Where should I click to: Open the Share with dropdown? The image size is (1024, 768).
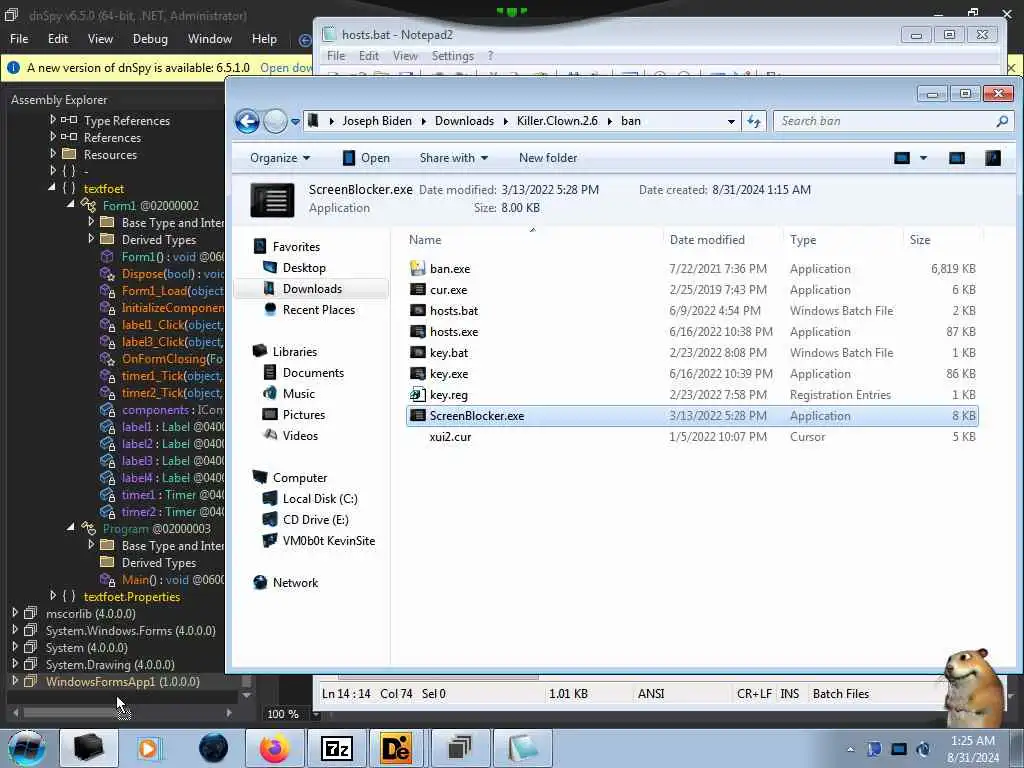(x=454, y=158)
